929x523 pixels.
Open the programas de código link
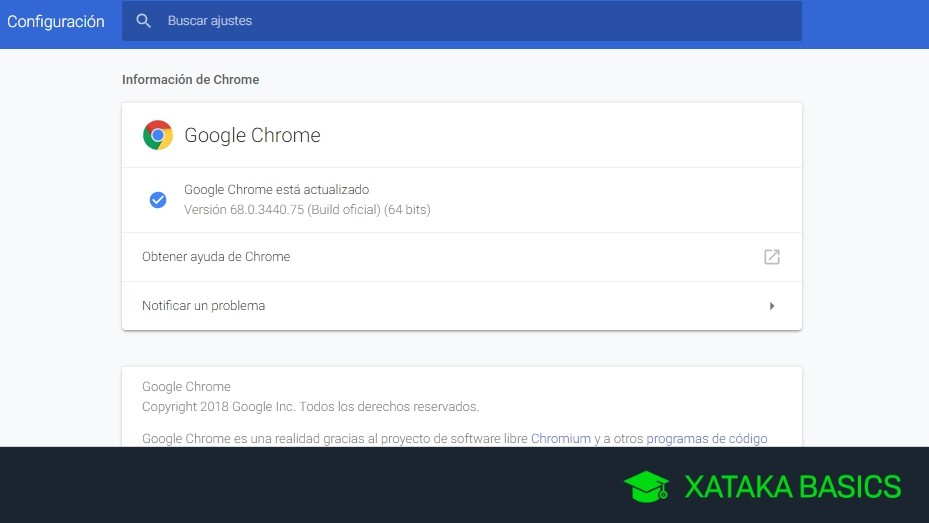(707, 438)
